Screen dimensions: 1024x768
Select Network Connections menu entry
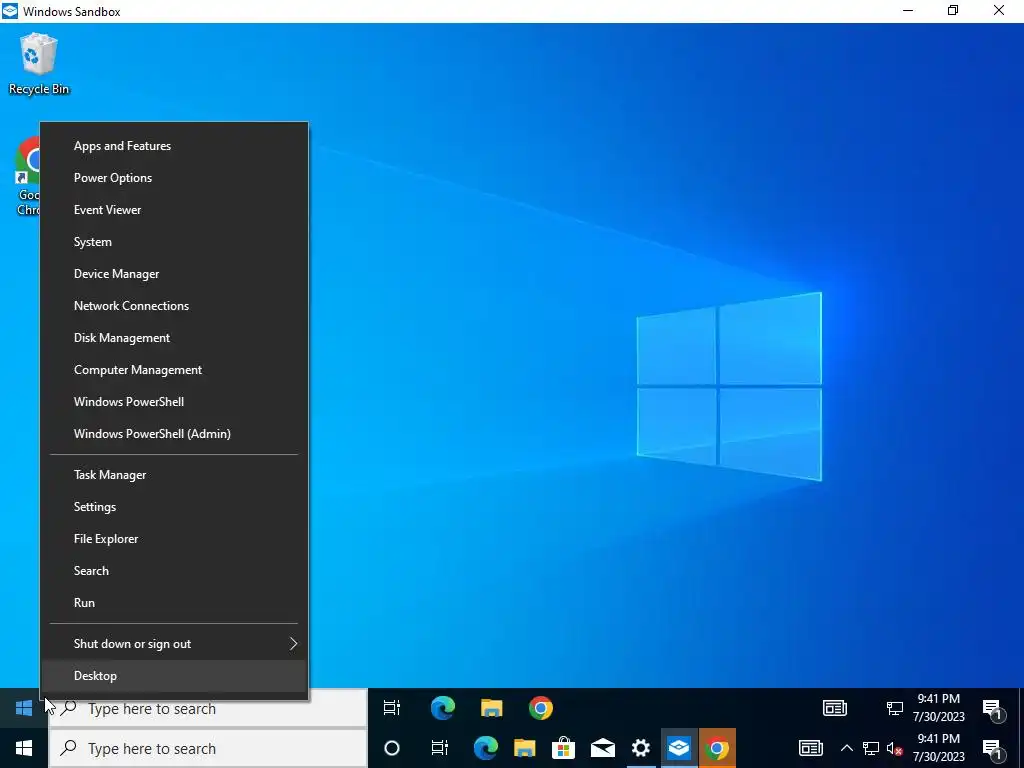(x=174, y=306)
